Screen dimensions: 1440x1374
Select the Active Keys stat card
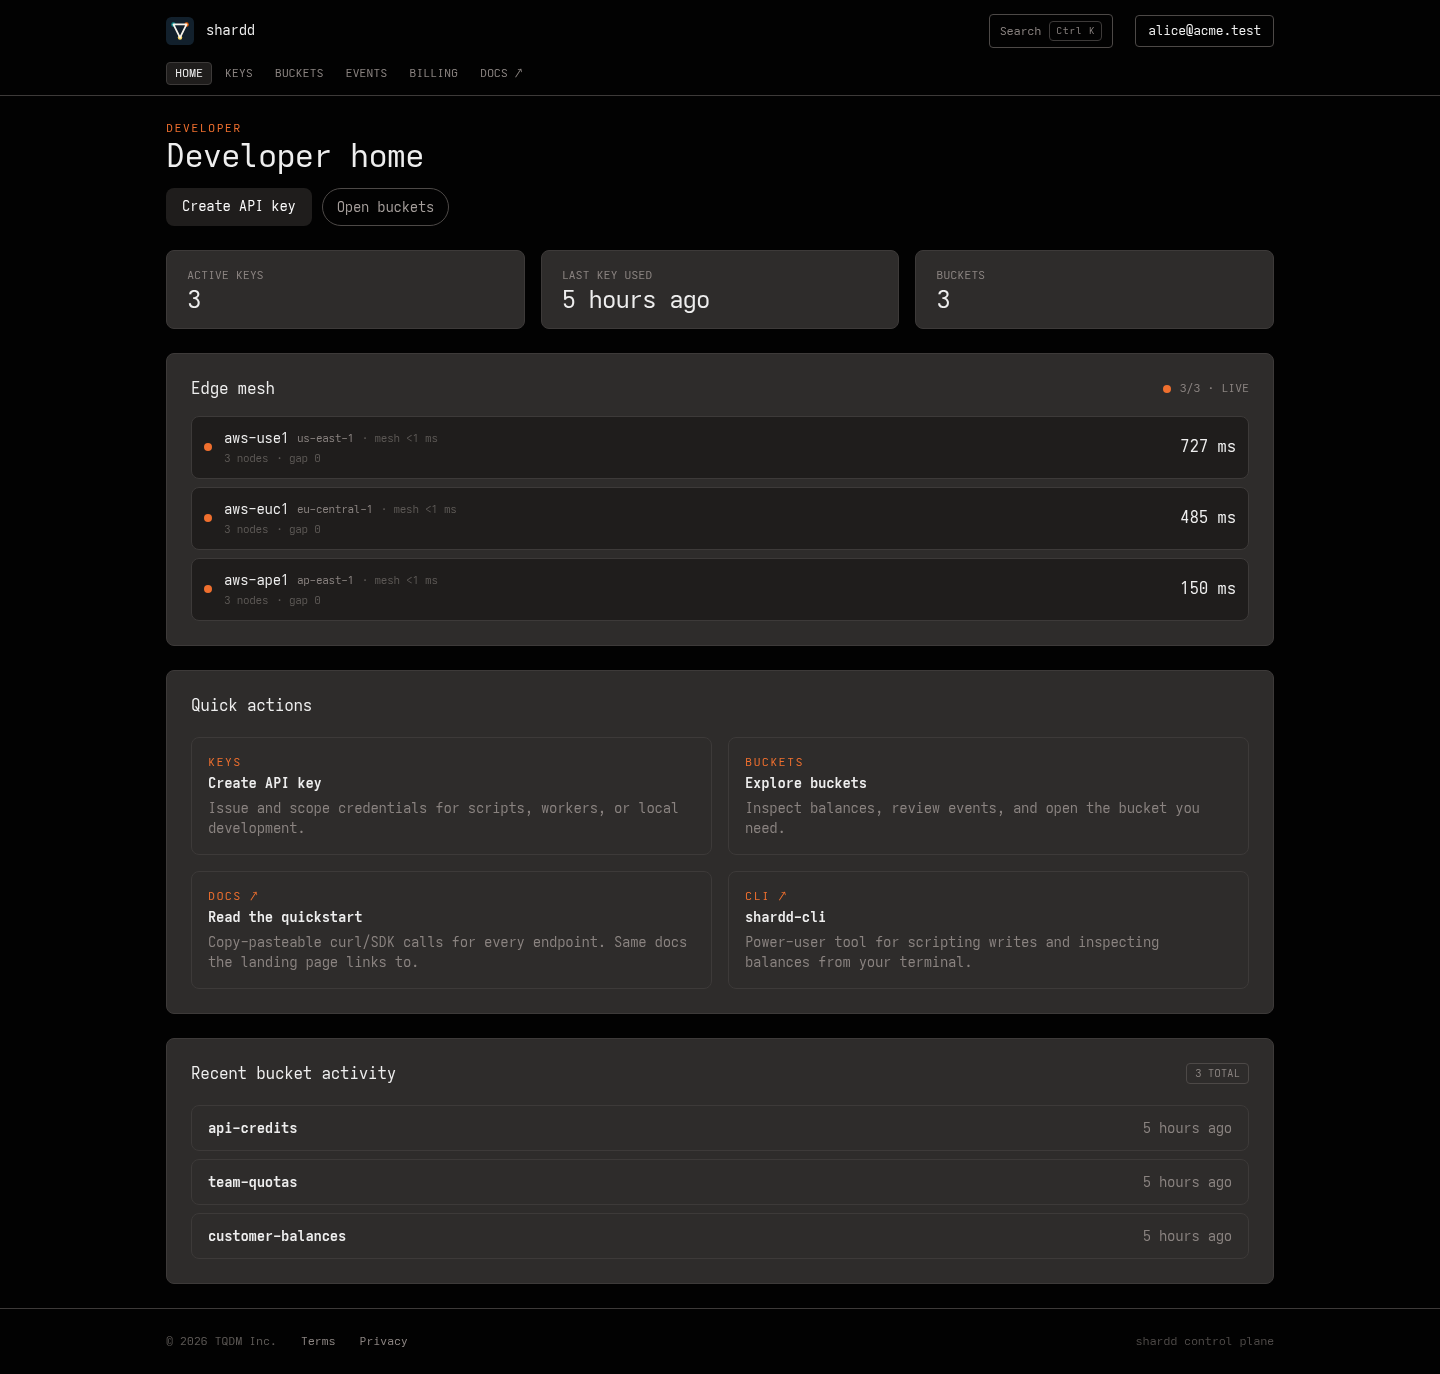point(345,289)
